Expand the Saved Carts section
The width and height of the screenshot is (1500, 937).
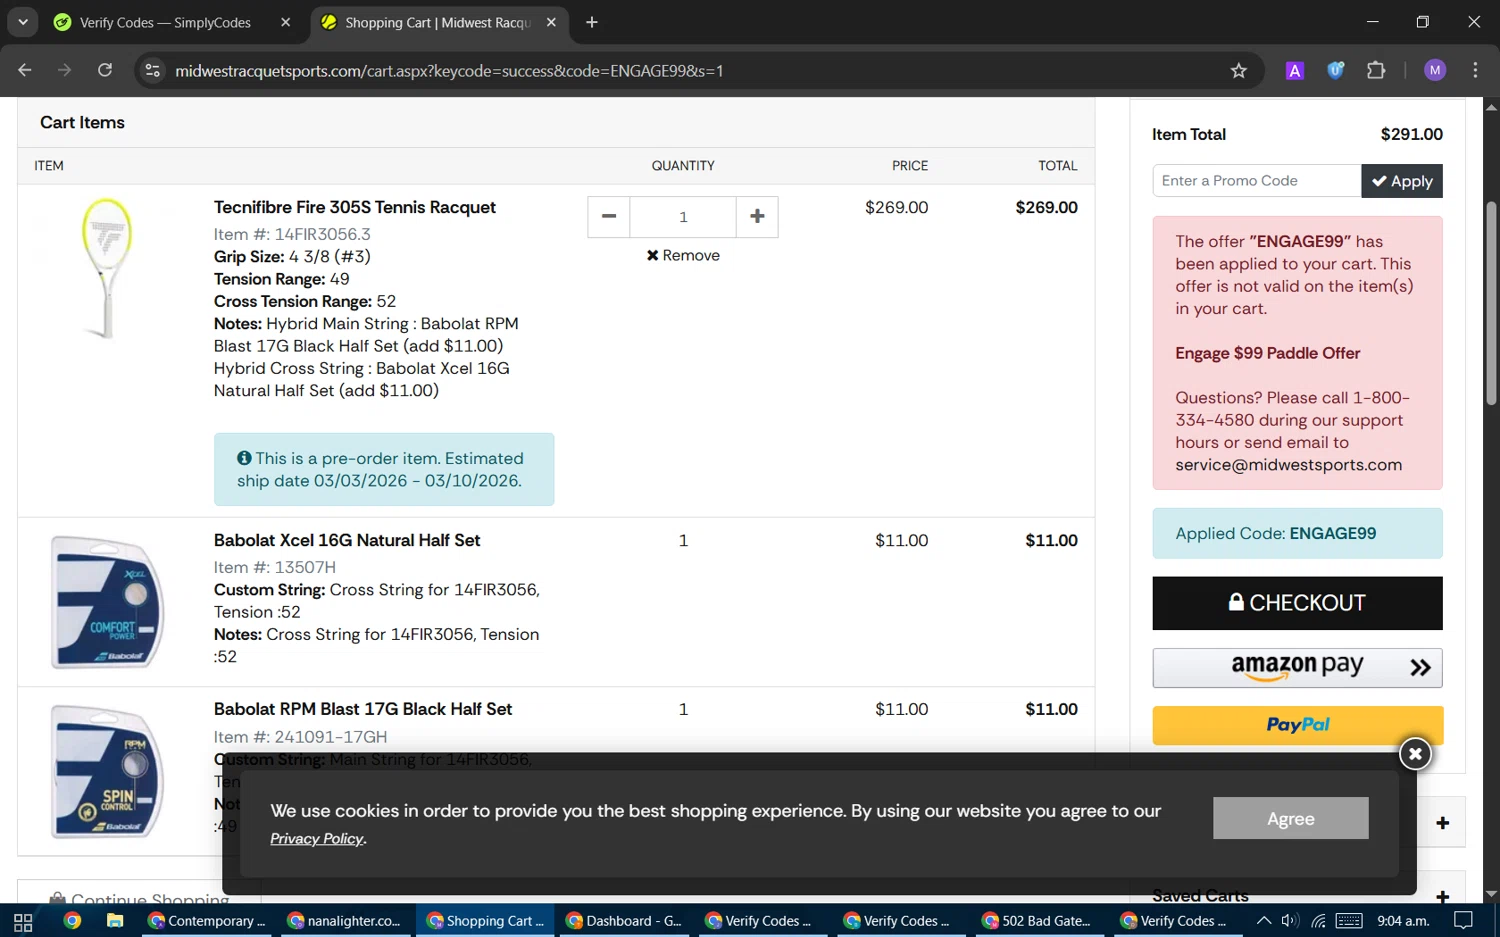pyautogui.click(x=1442, y=897)
